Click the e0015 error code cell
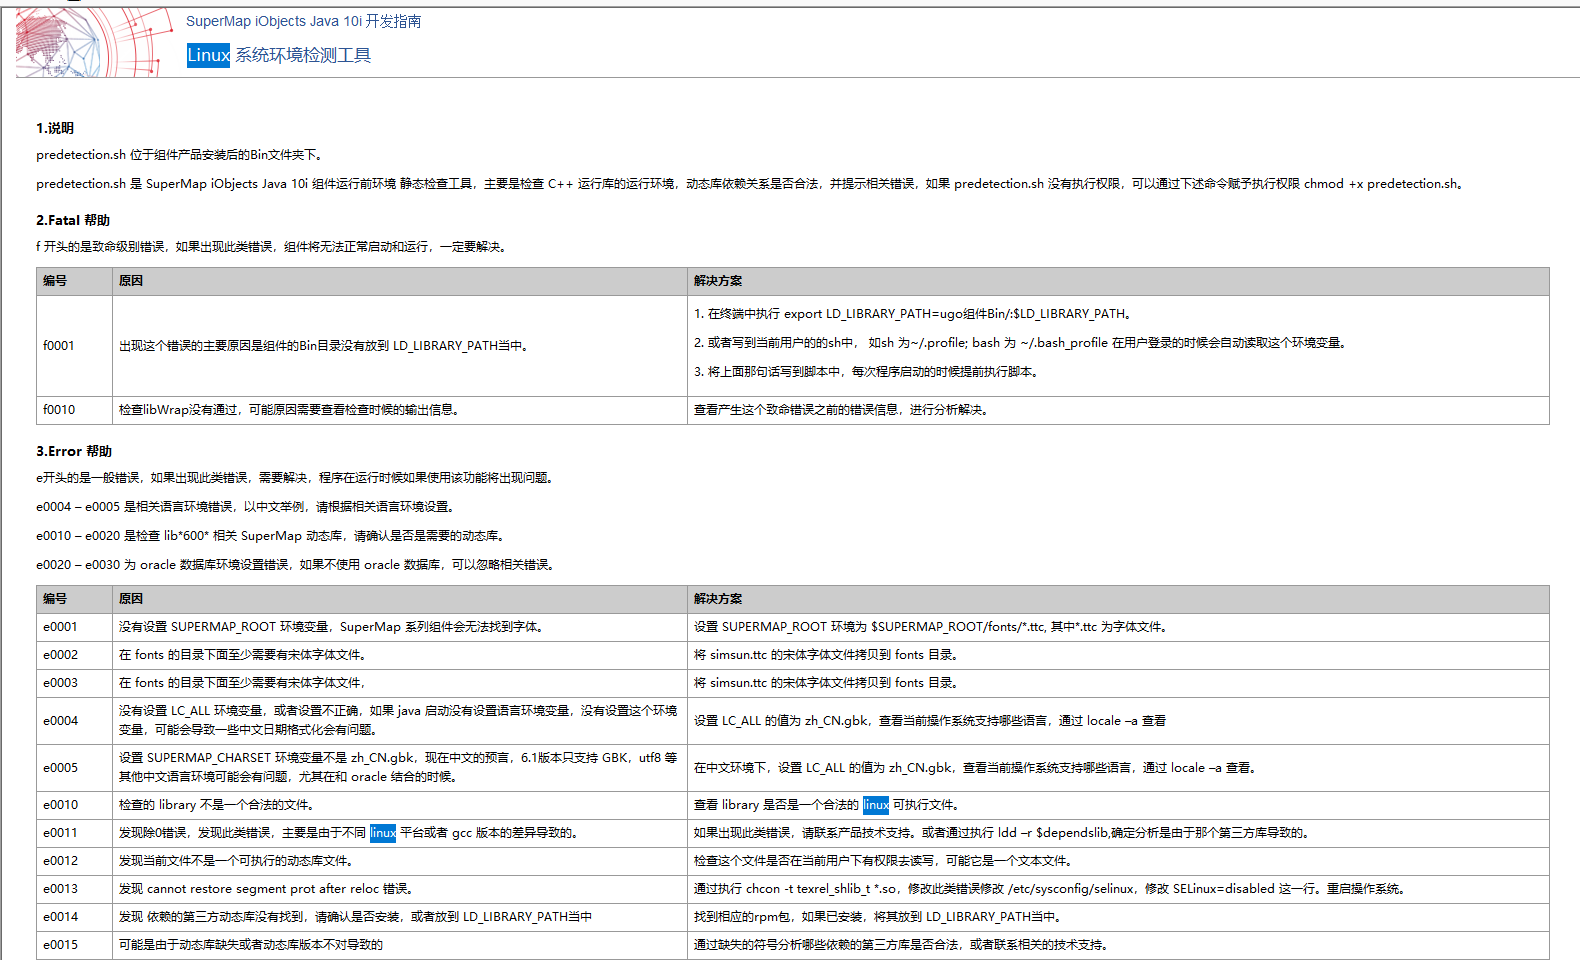Screen dimensions: 1580x960 pos(74,945)
